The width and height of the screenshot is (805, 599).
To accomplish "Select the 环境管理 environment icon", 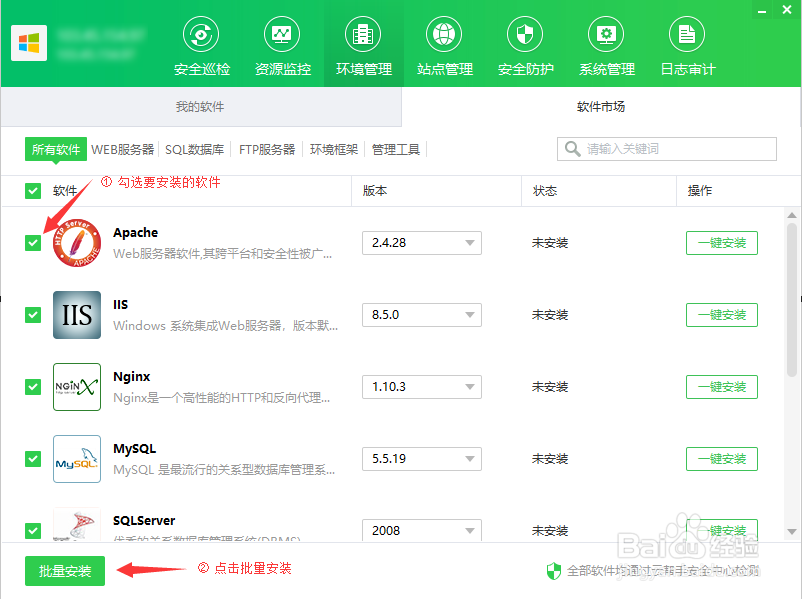I will tap(362, 33).
